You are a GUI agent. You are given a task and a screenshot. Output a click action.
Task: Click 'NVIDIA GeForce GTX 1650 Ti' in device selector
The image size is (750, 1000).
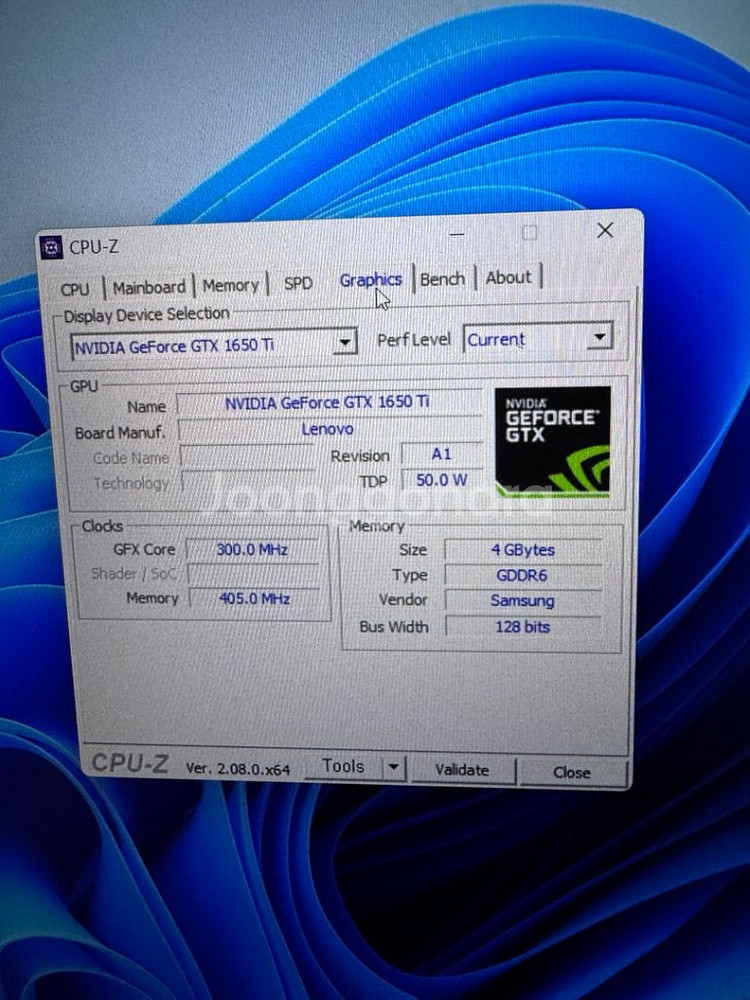coord(175,346)
